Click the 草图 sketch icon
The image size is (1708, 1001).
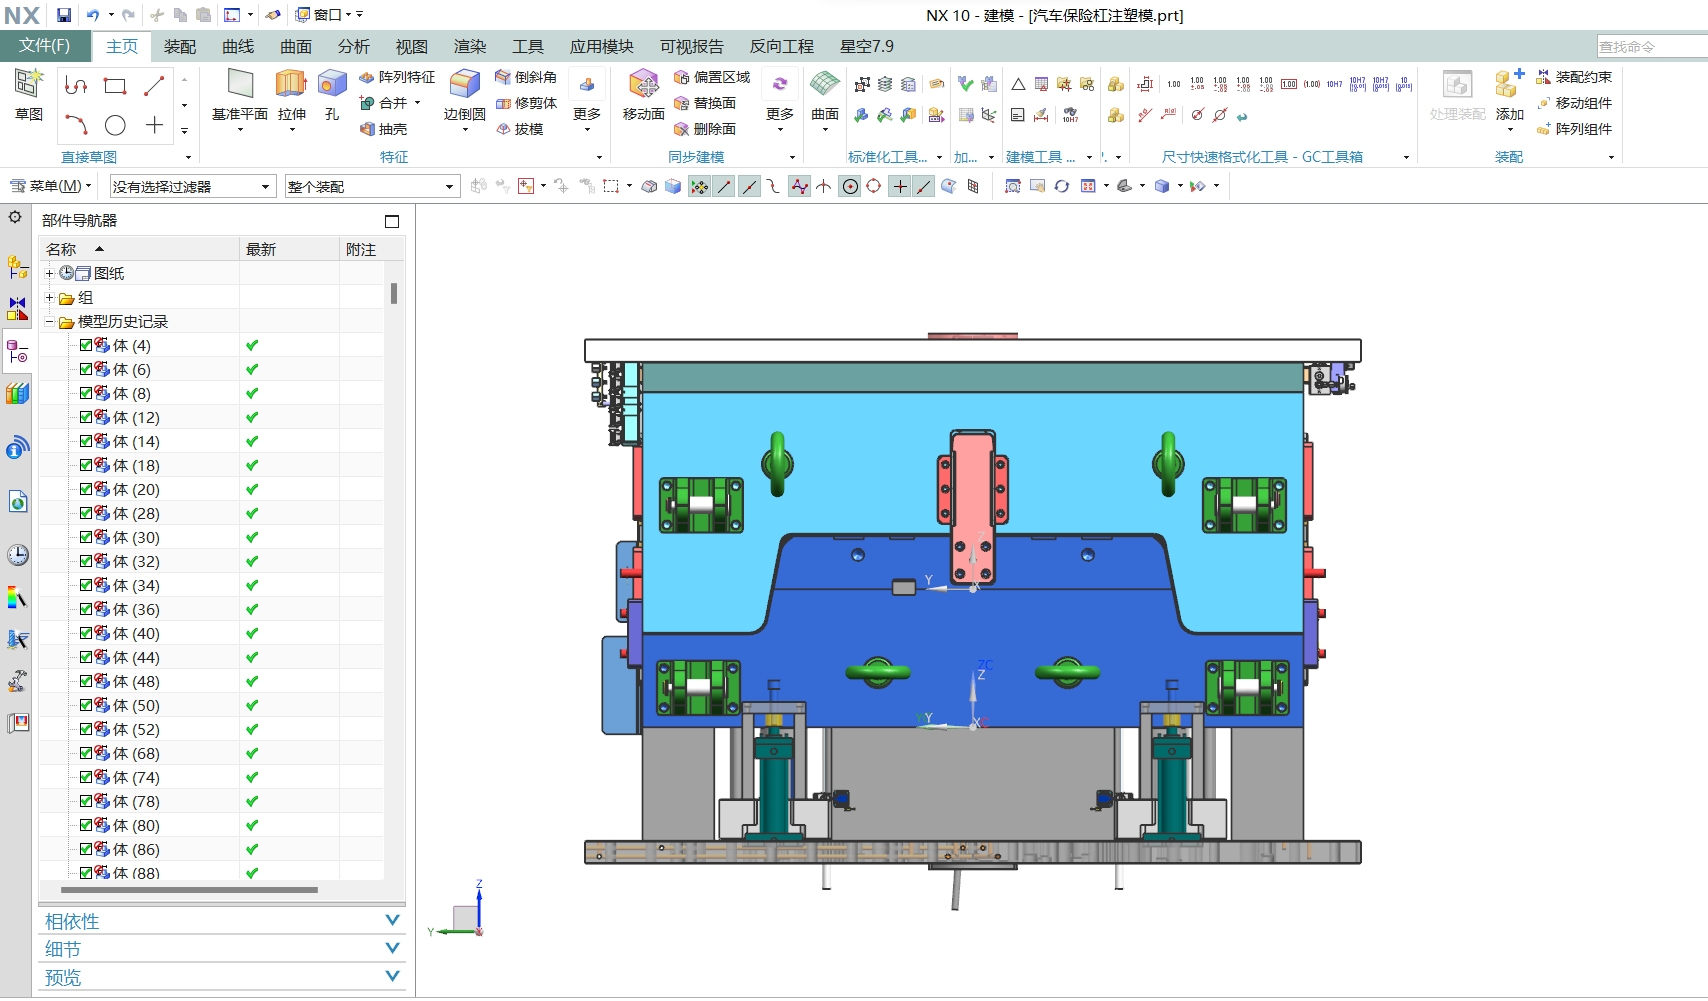28,97
